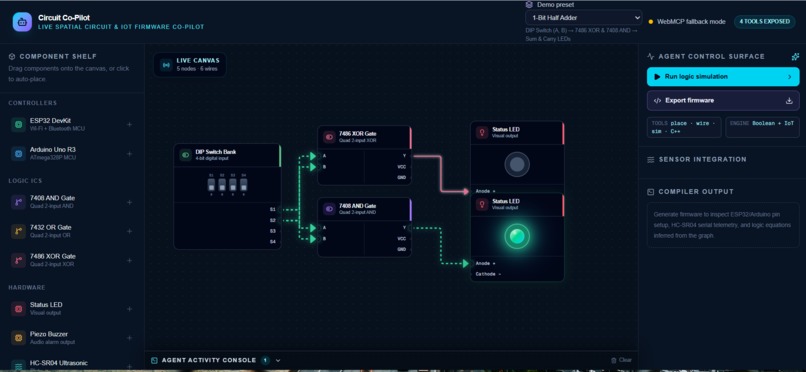This screenshot has width=806, height=372.
Task: Toggle DIP switch S4 on the switch bank
Action: 244,185
